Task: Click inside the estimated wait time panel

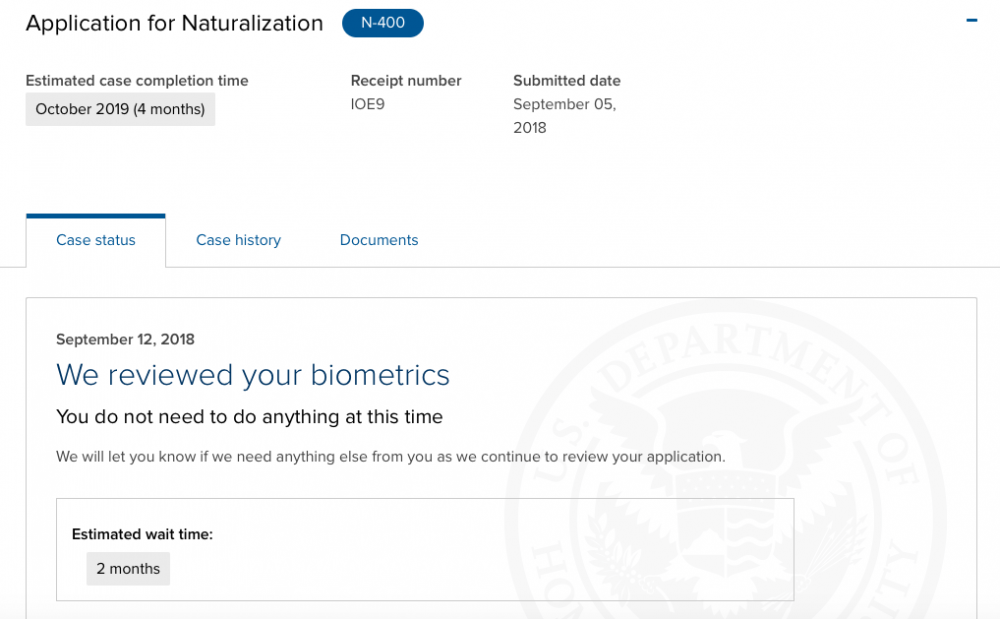Action: point(425,550)
